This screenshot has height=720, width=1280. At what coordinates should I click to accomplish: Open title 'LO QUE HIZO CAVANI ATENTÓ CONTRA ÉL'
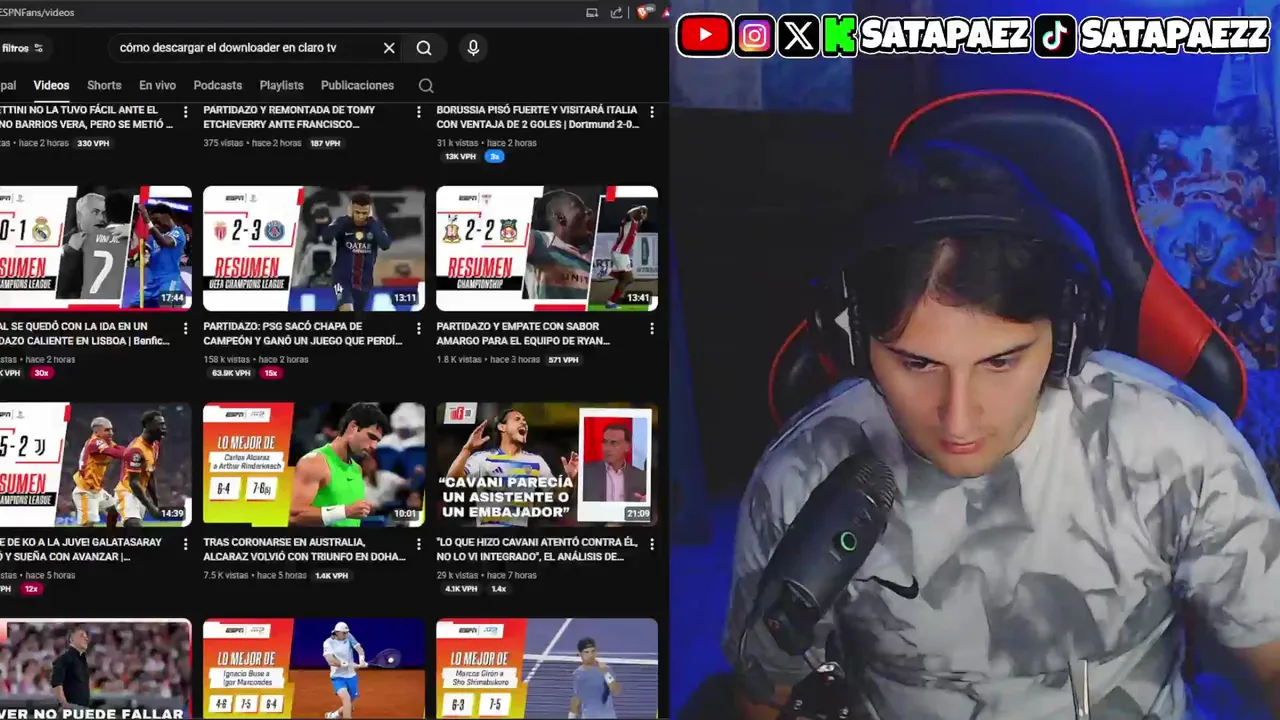[536, 549]
